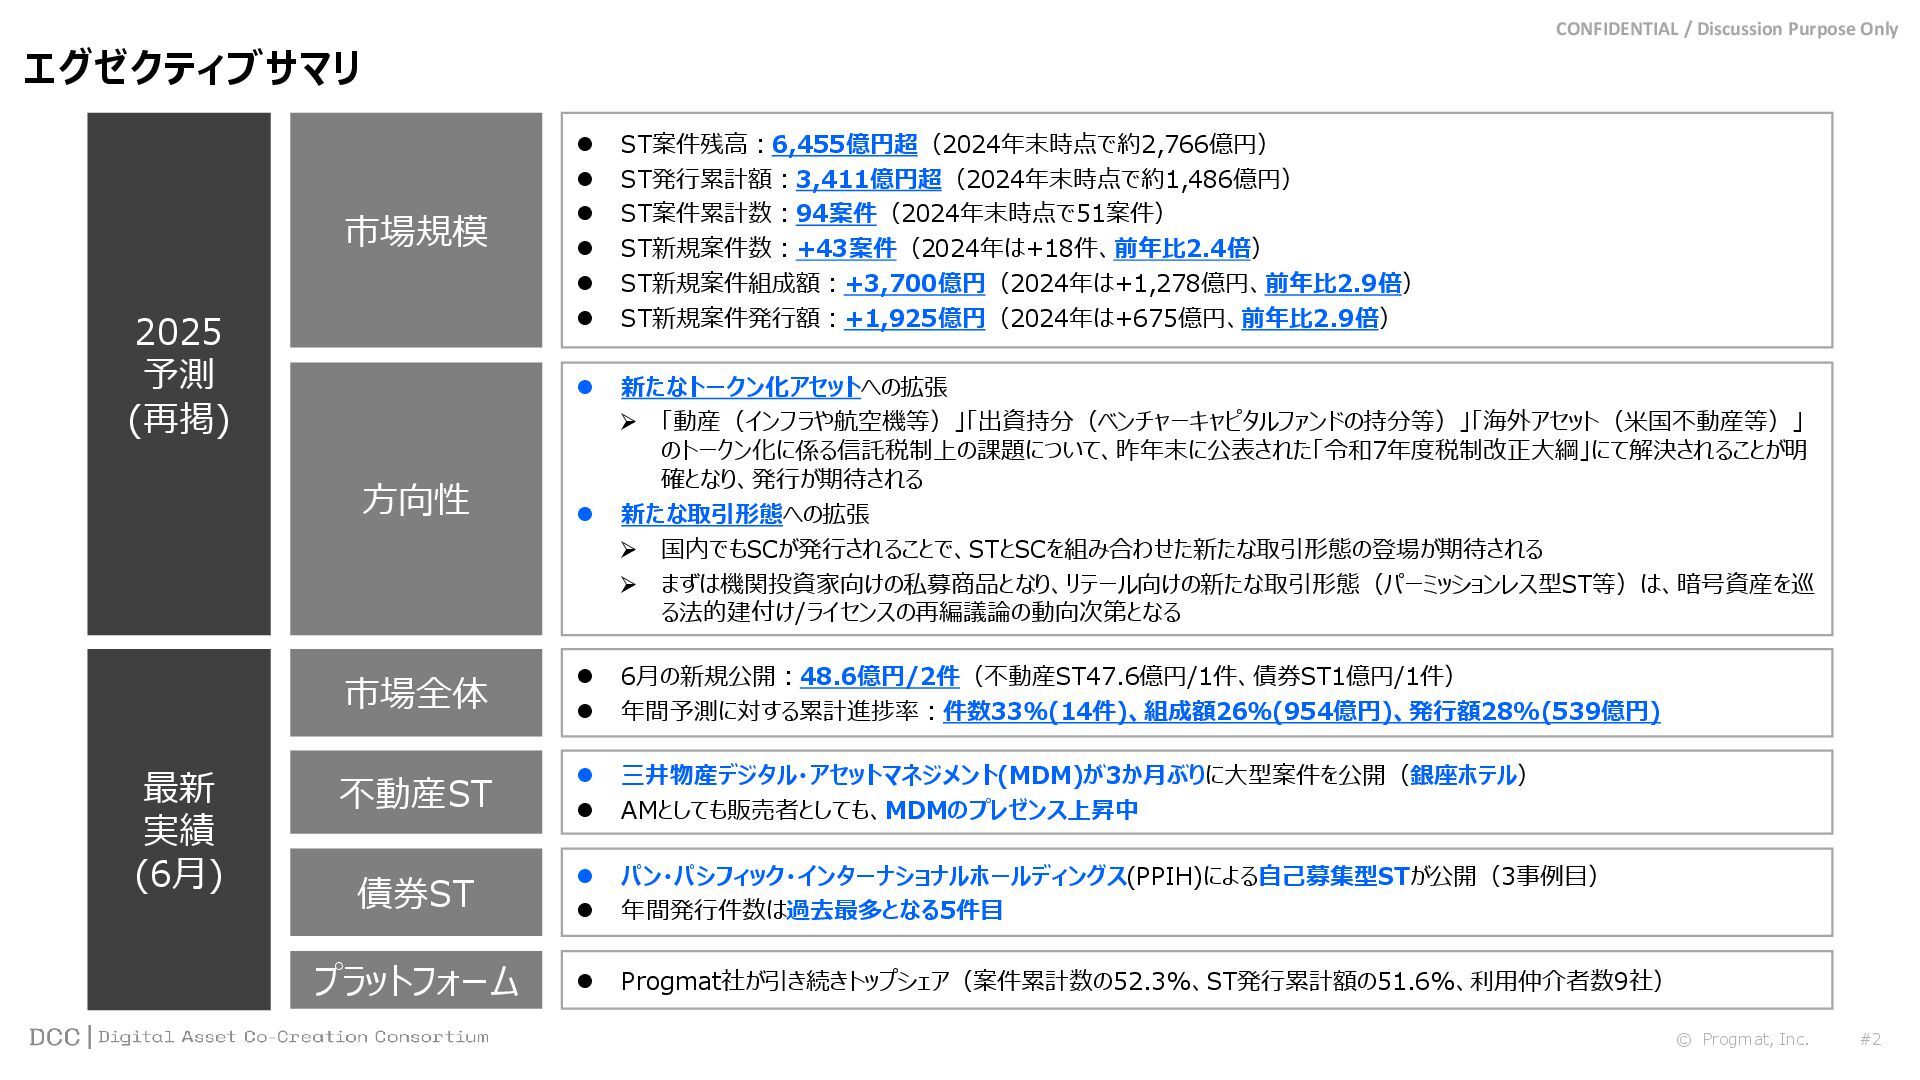Click the 48.6億円/2件 underlined figure
The width and height of the screenshot is (1920, 1080).
click(879, 676)
